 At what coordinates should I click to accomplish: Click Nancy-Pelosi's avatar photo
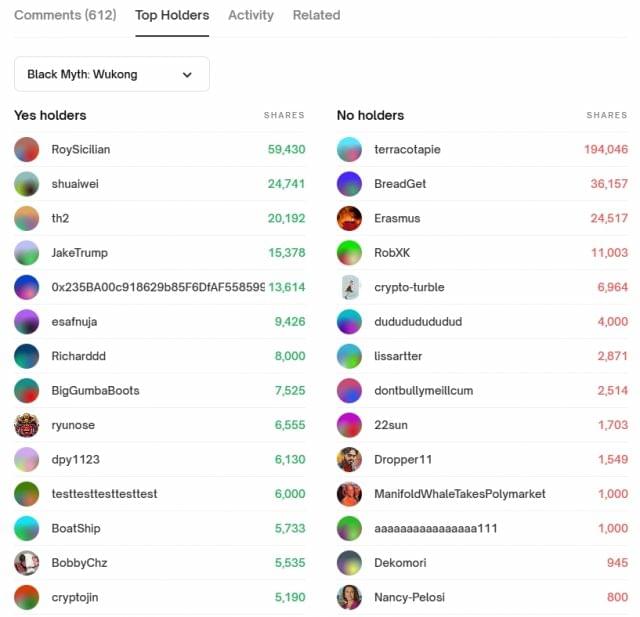pyautogui.click(x=350, y=597)
